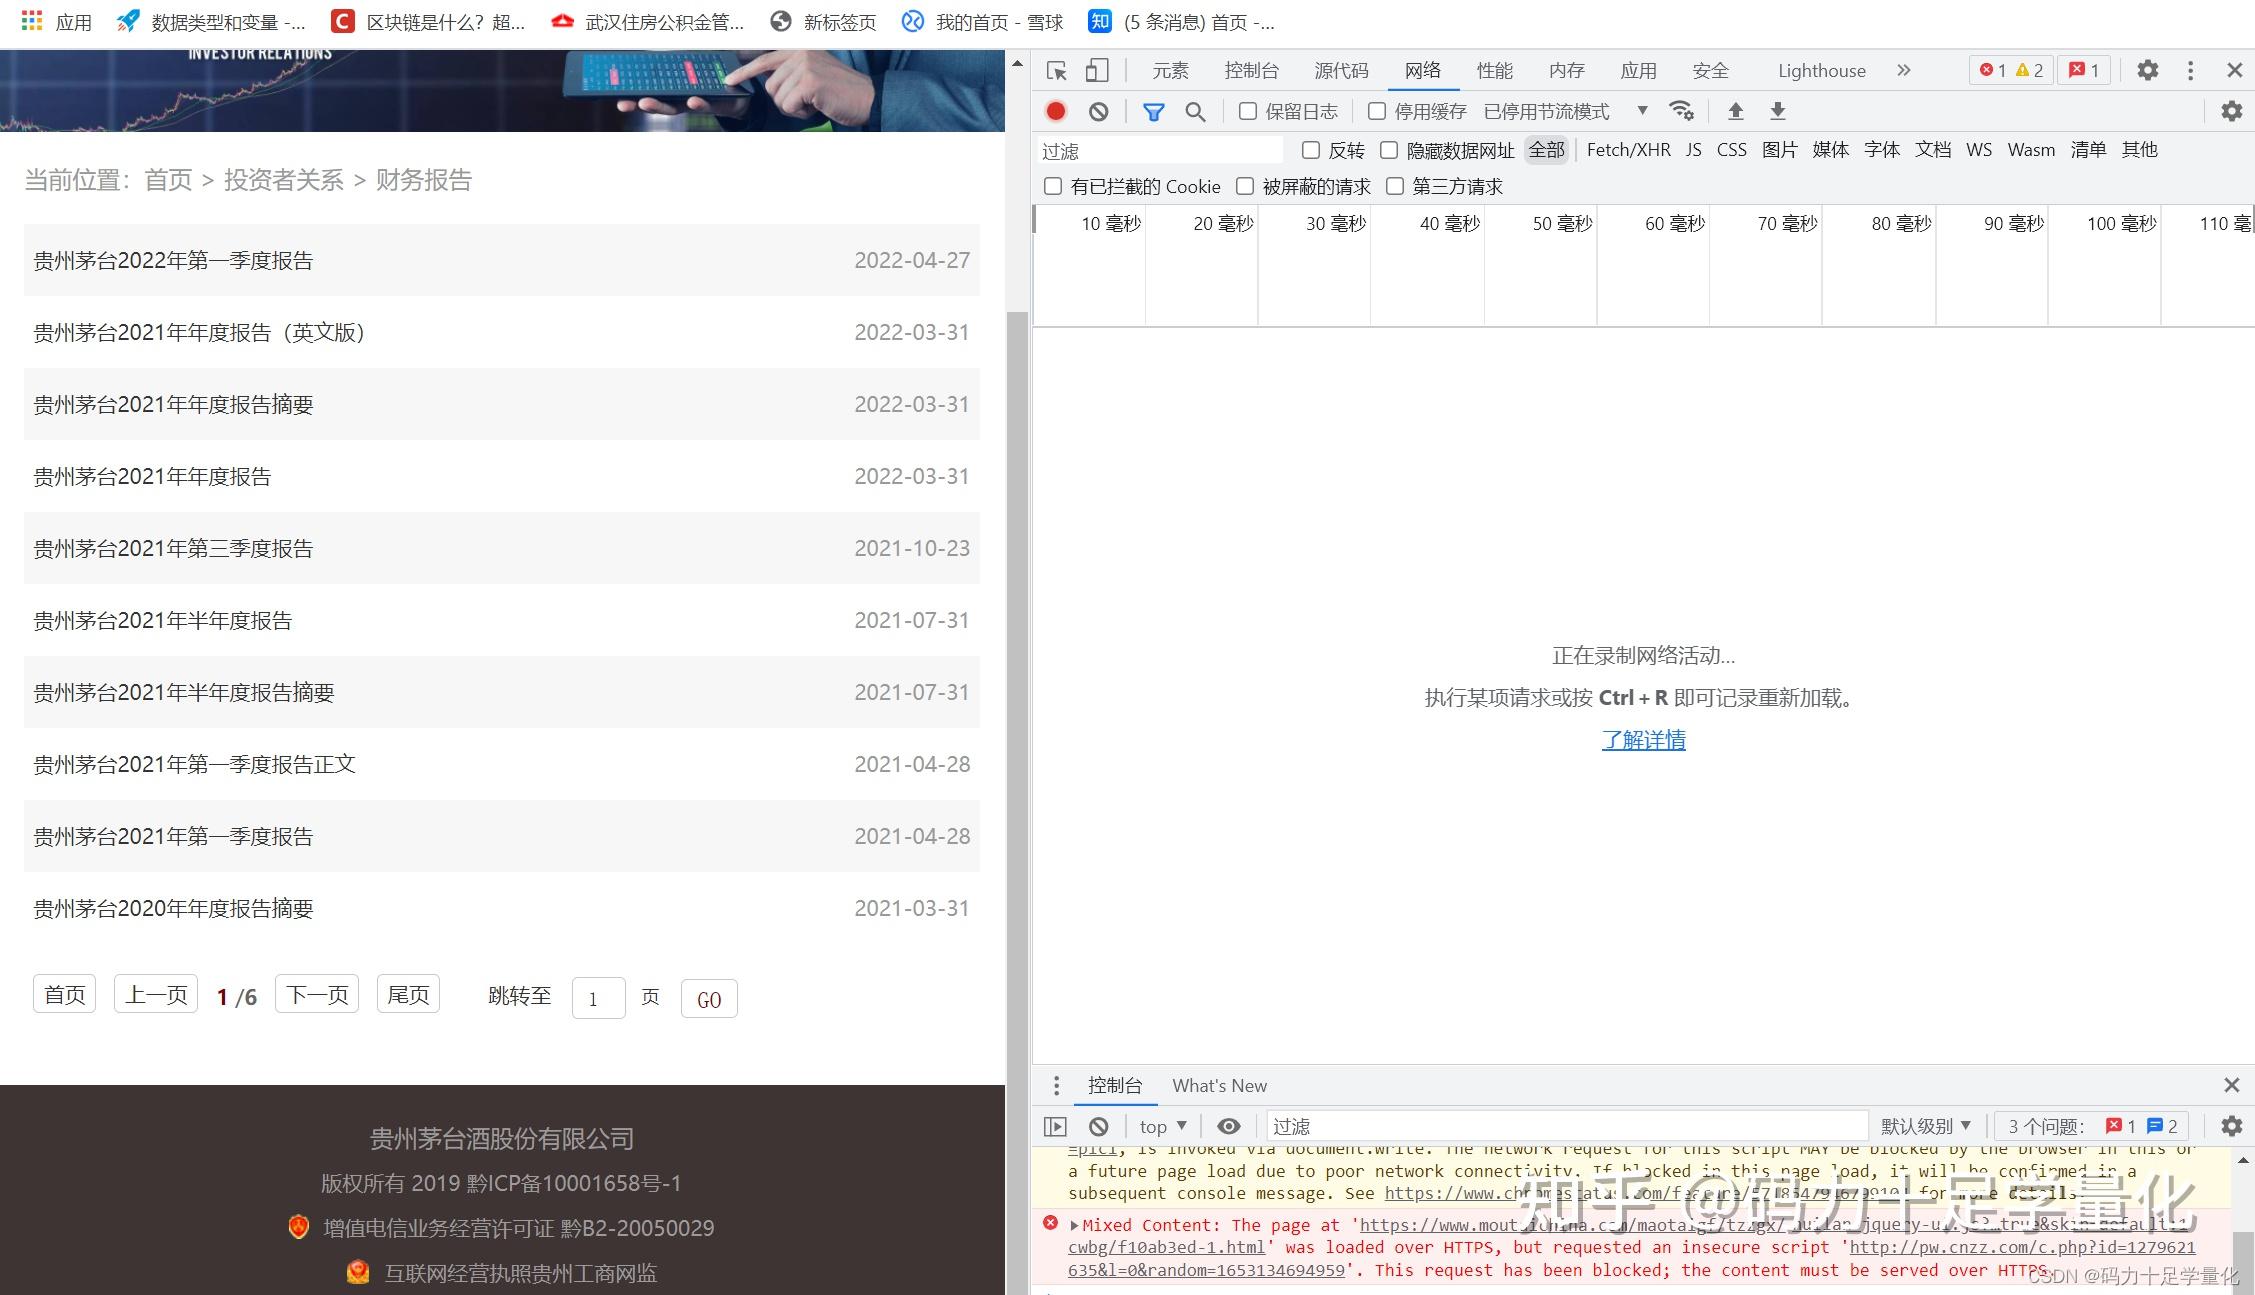This screenshot has height=1295, width=2255.
Task: Open console top context dropdown
Action: click(1163, 1126)
